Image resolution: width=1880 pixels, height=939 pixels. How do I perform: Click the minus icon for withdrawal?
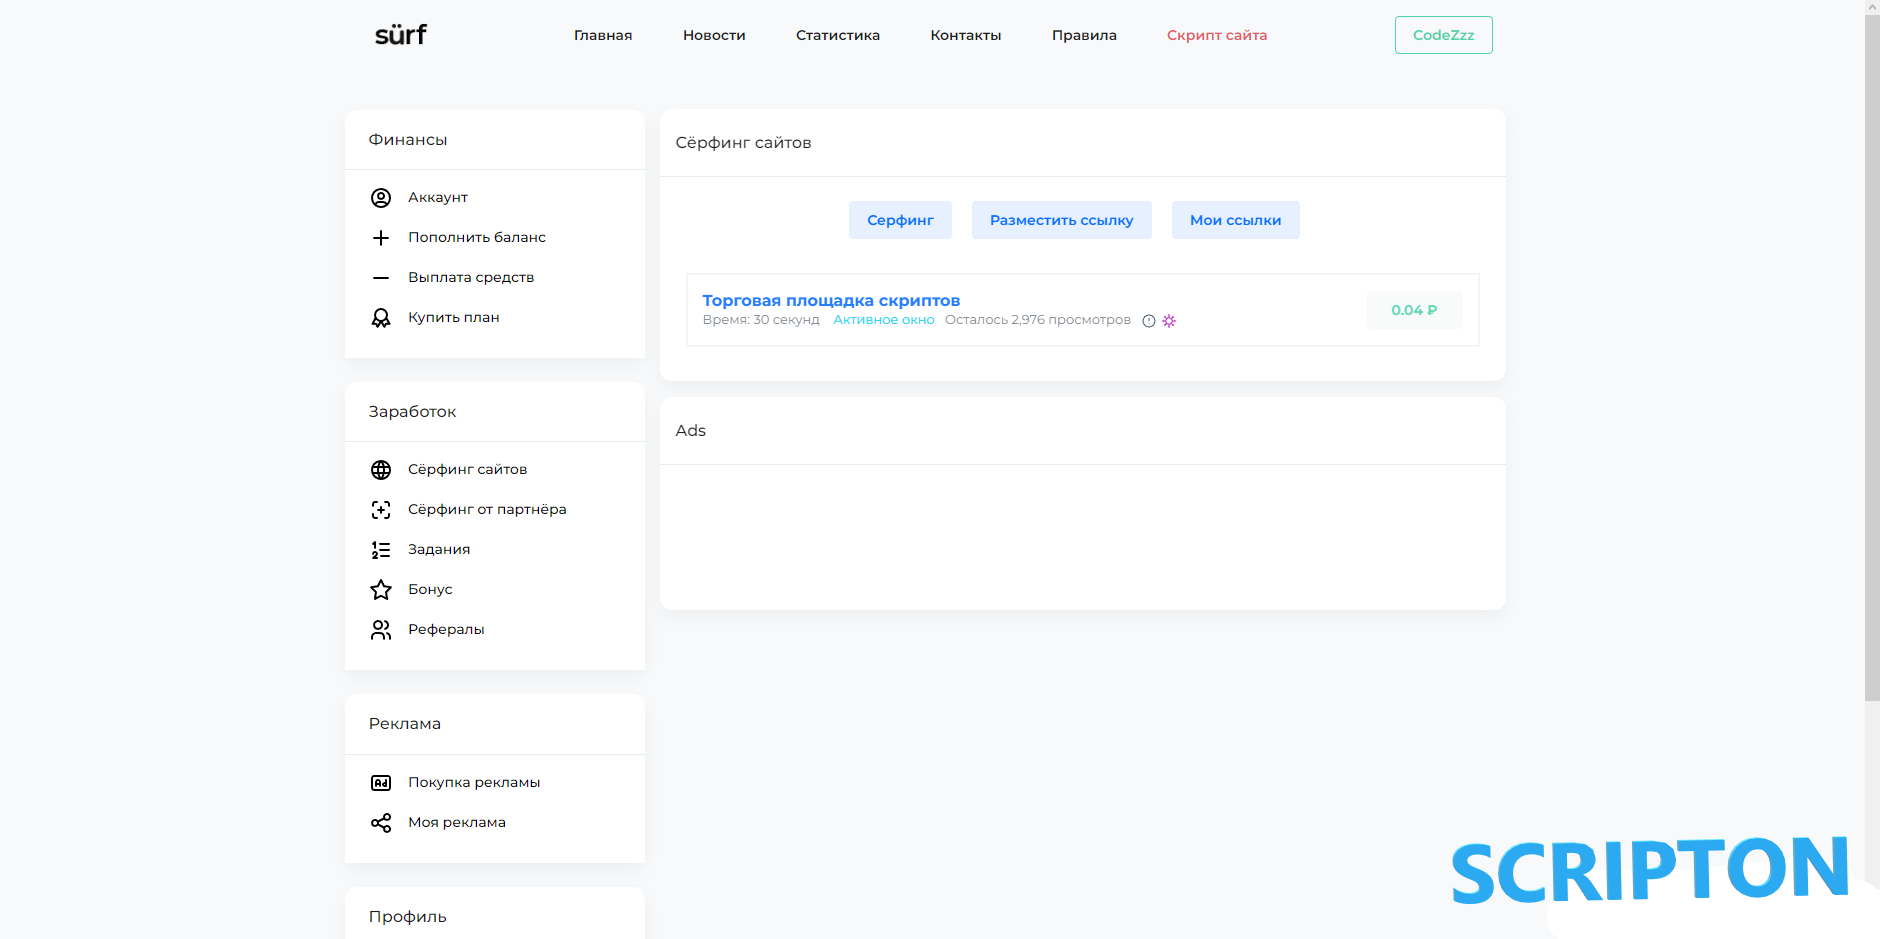pos(381,278)
